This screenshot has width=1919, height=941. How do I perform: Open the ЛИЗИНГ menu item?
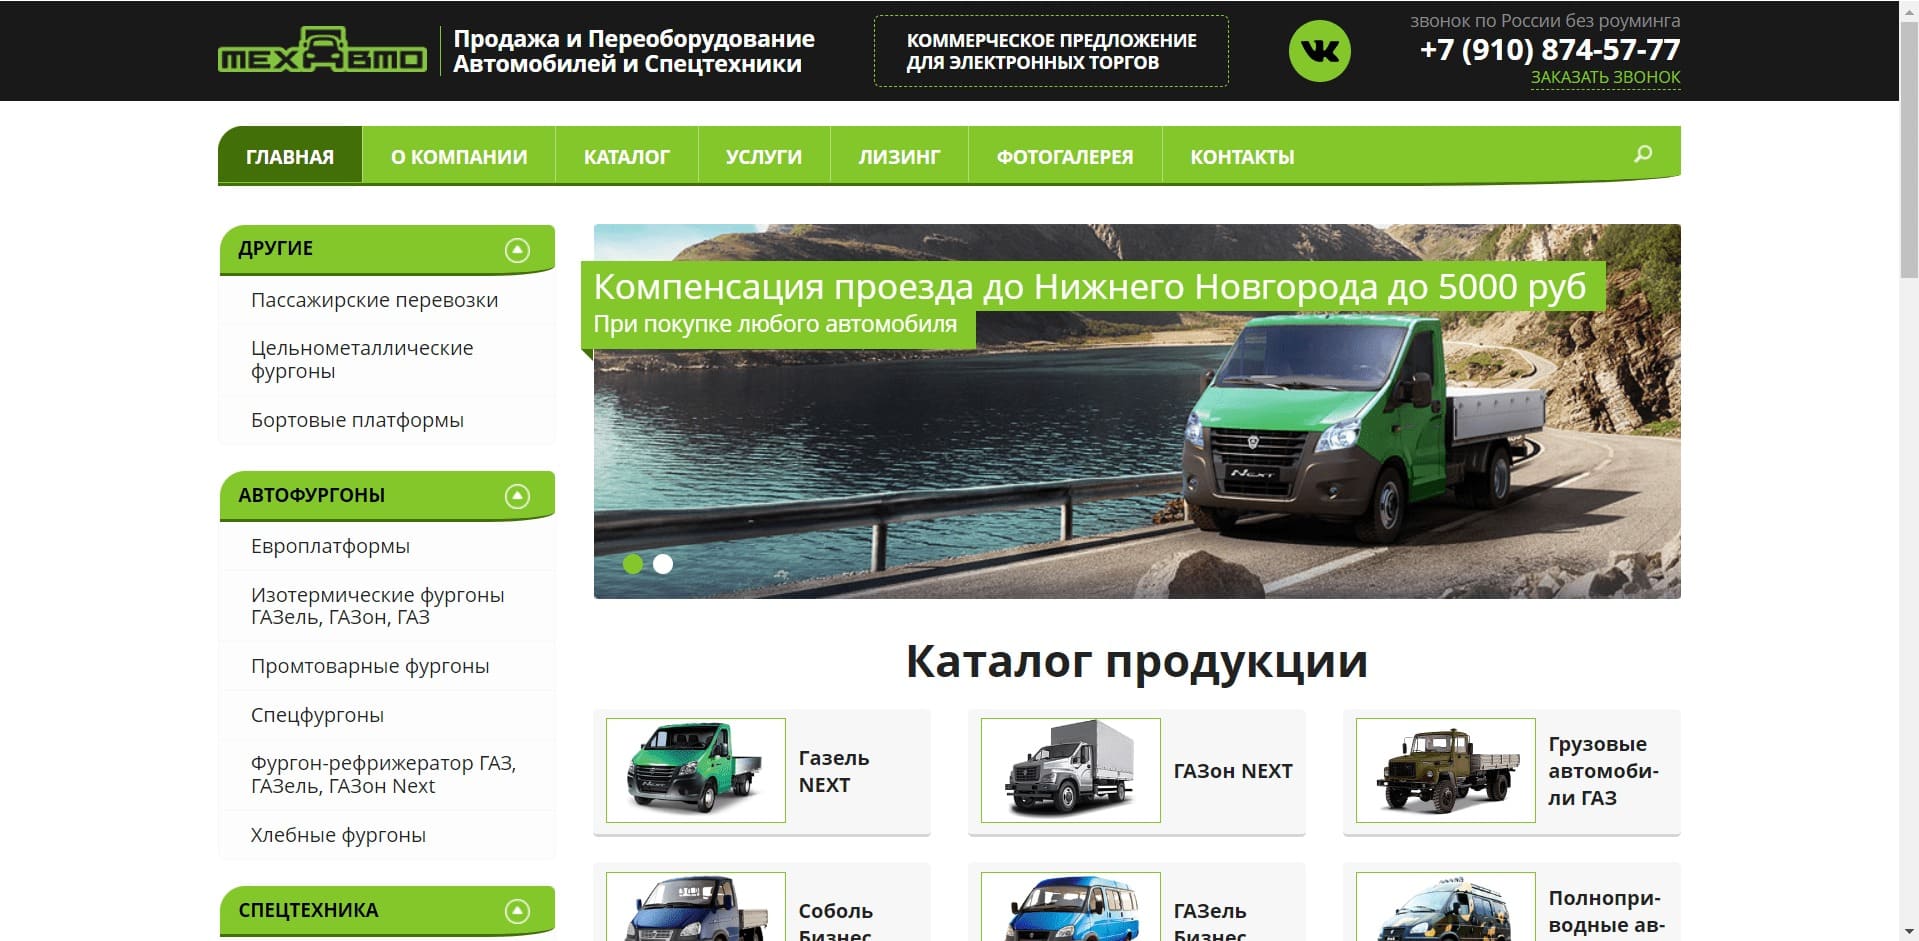tap(899, 156)
